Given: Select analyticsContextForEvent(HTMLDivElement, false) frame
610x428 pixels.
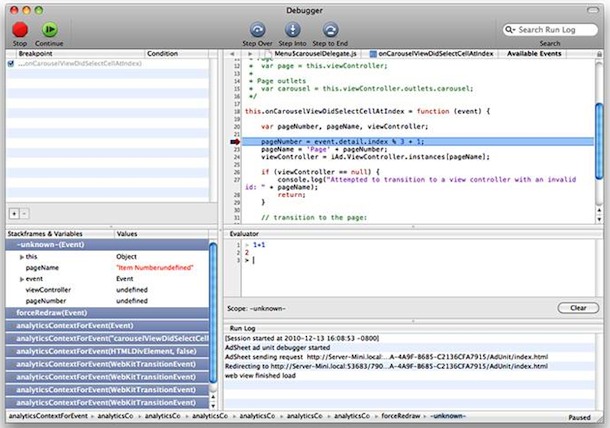Looking at the screenshot, I should (x=107, y=351).
